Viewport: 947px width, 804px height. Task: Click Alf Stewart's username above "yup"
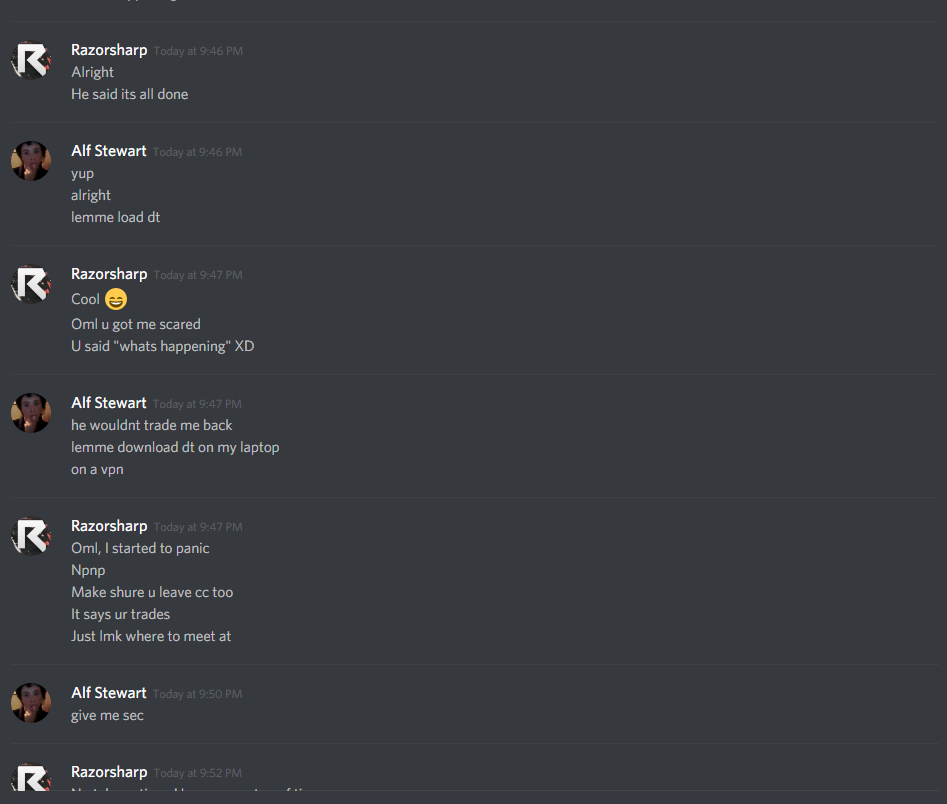click(x=109, y=151)
